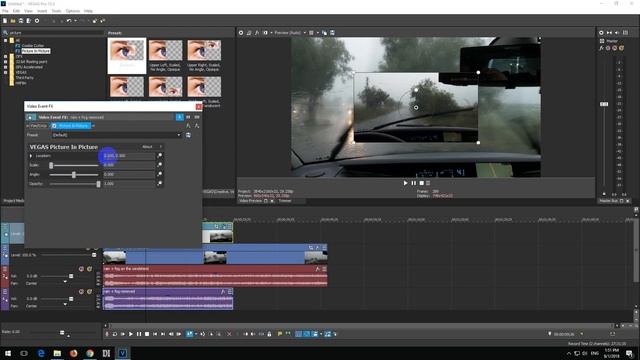Select the Default preset thumbnail
This screenshot has width=640, height=360.
pos(127,56)
